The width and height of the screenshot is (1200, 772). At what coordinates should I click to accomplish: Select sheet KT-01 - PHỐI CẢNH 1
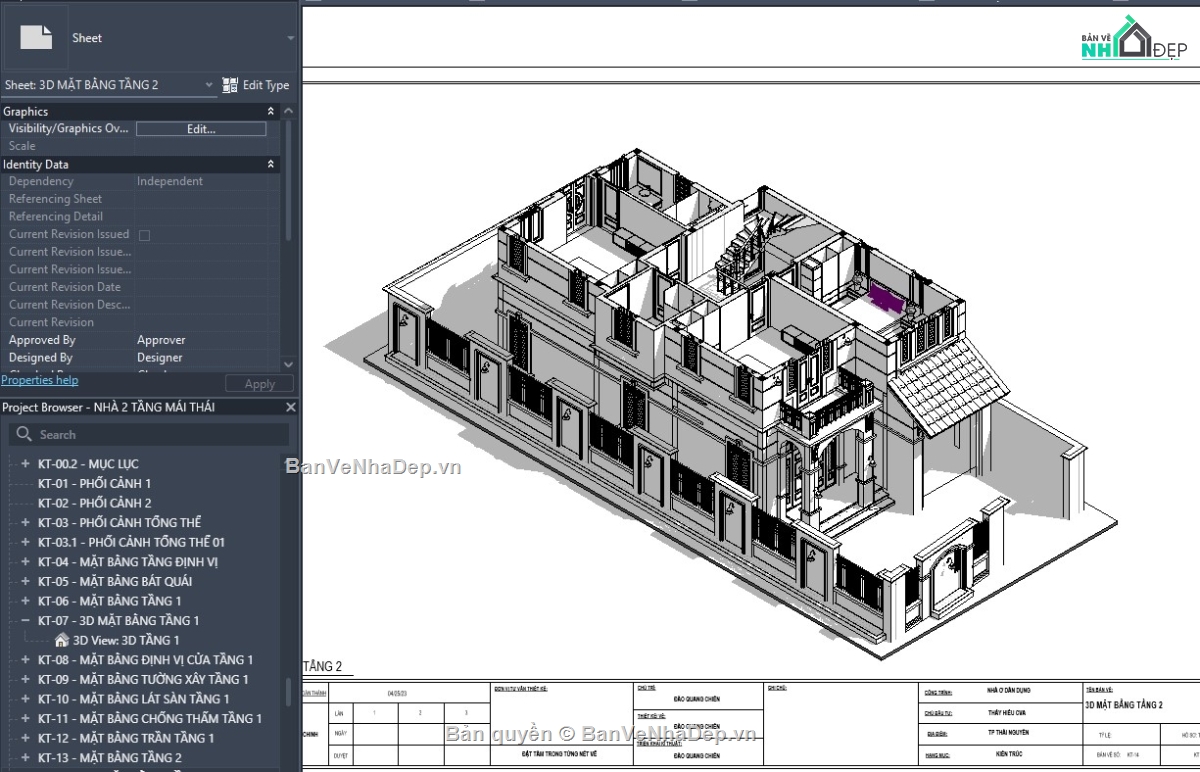[94, 483]
